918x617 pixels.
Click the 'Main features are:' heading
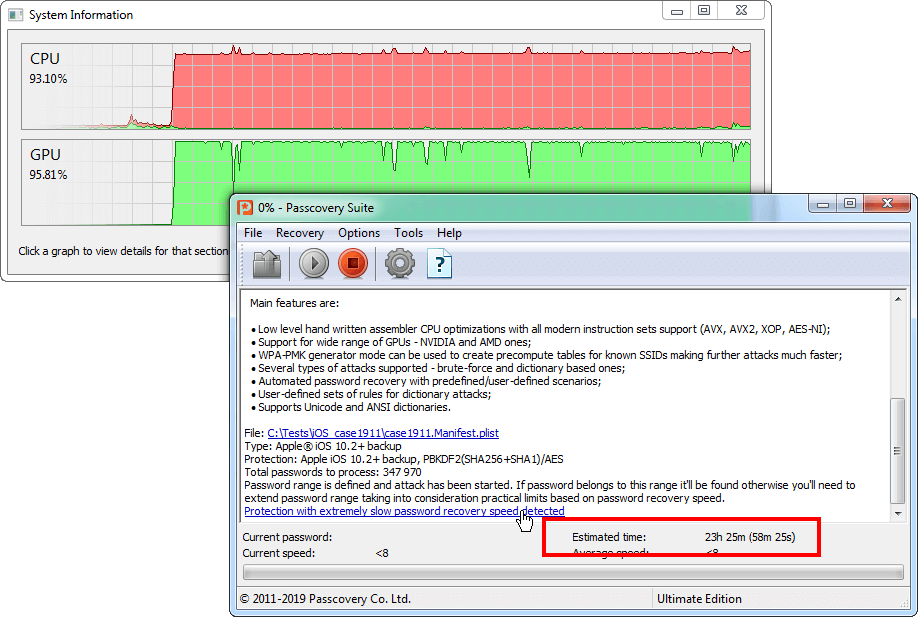pos(294,303)
